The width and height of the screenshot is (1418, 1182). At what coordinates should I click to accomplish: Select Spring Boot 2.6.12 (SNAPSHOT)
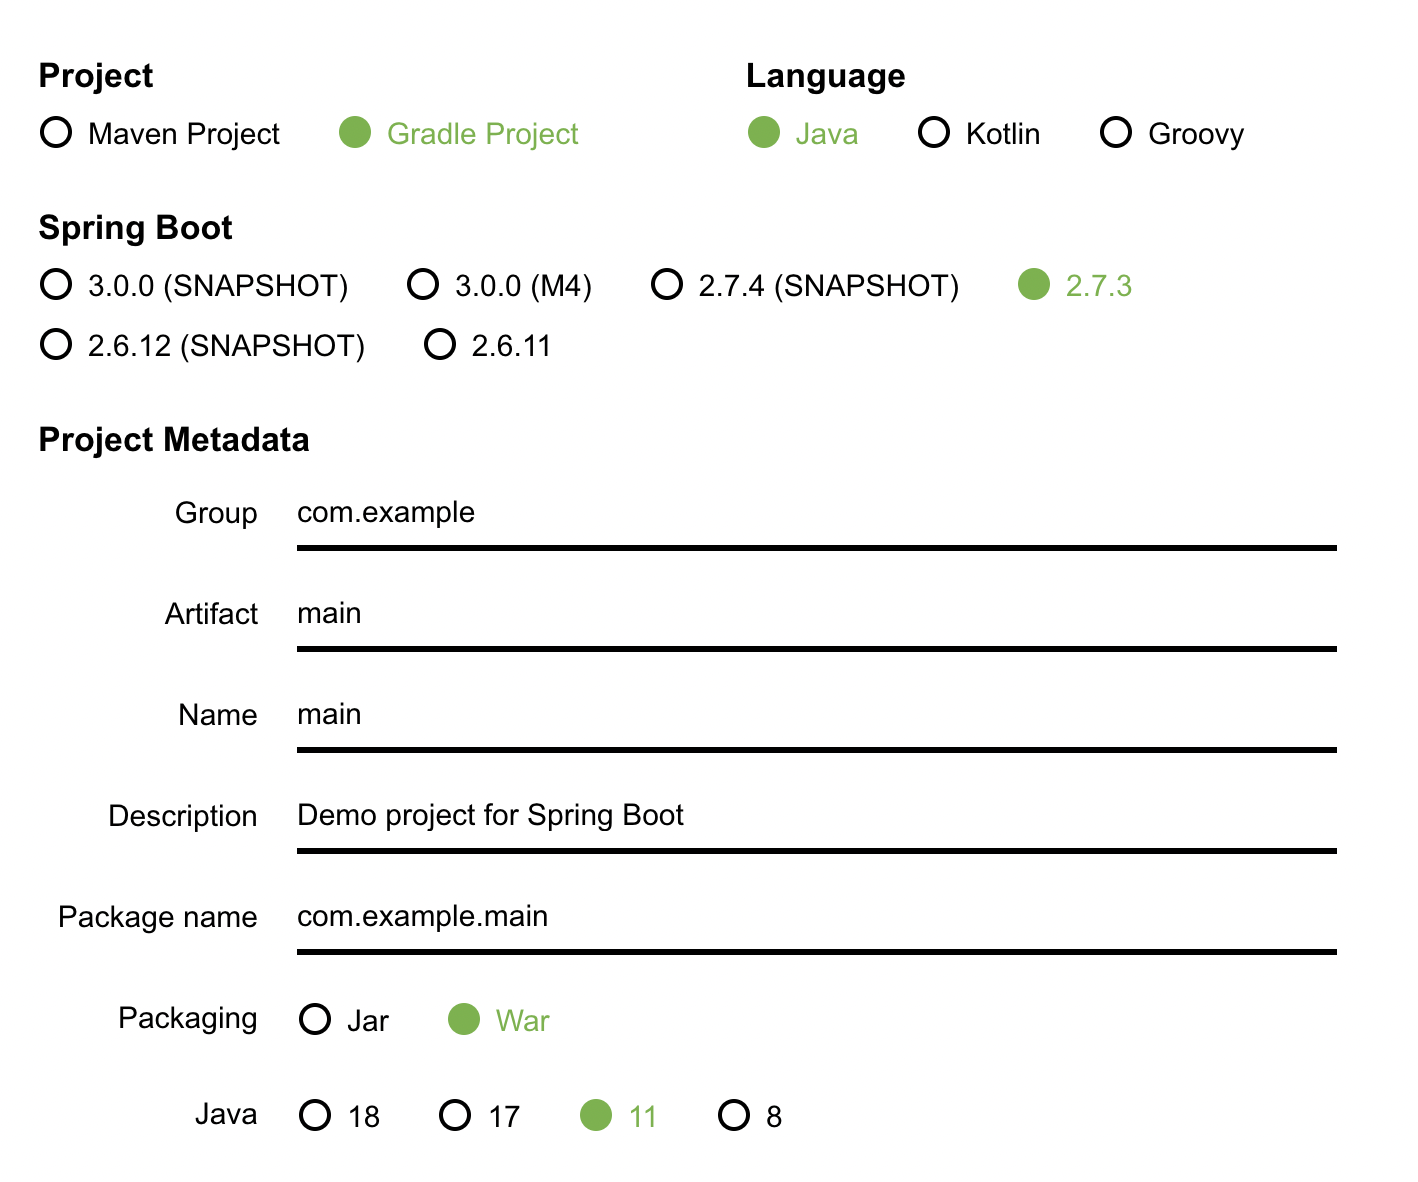57,345
